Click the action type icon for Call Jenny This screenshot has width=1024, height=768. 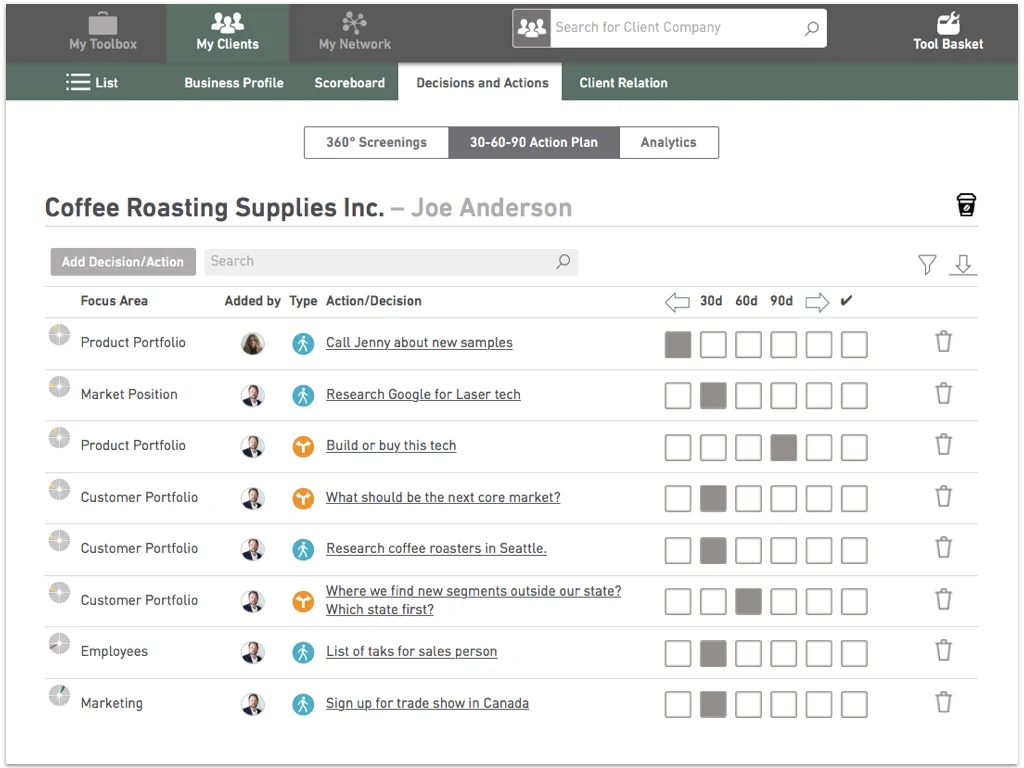(x=303, y=343)
